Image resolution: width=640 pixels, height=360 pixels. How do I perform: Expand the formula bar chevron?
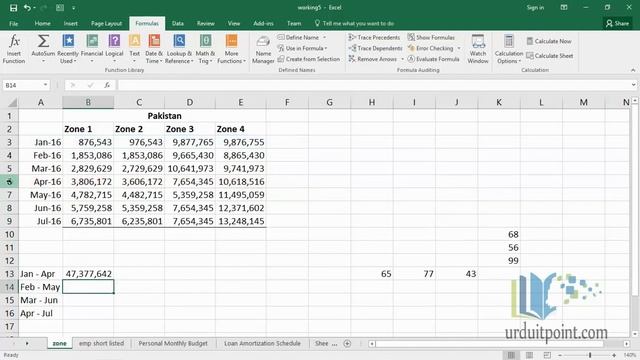pos(633,85)
